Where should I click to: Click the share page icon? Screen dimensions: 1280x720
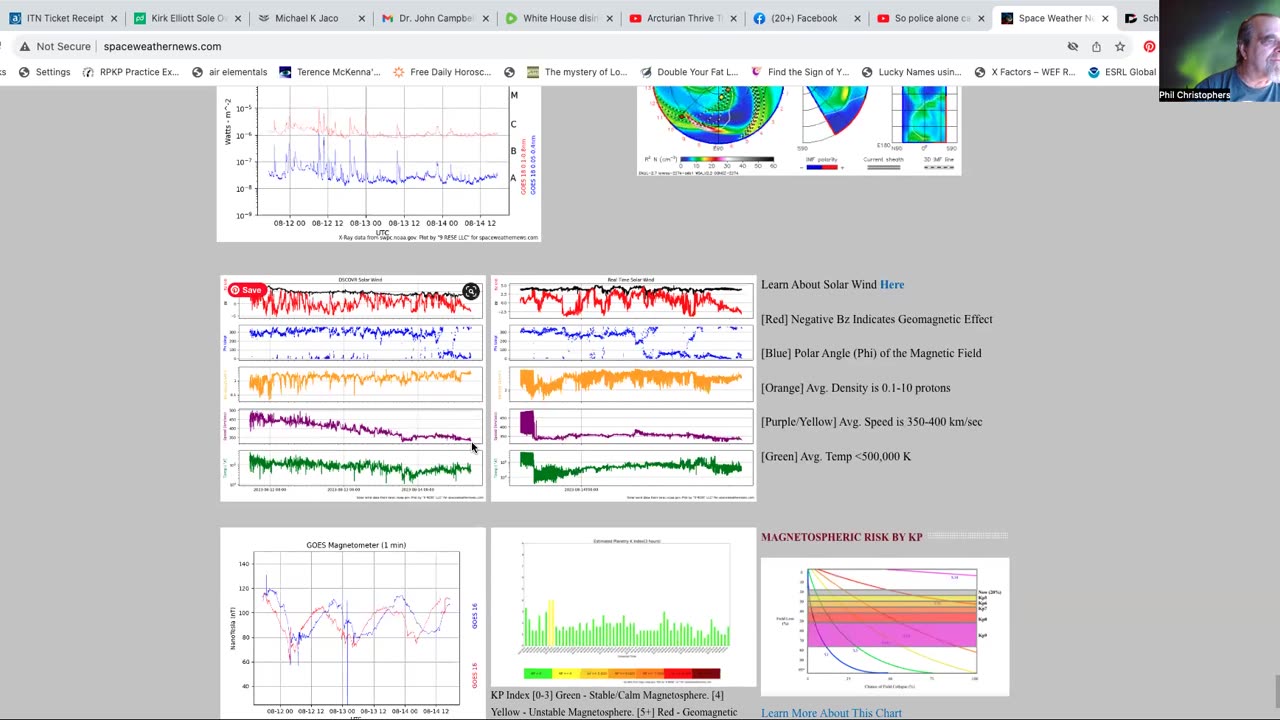pyautogui.click(x=1096, y=46)
